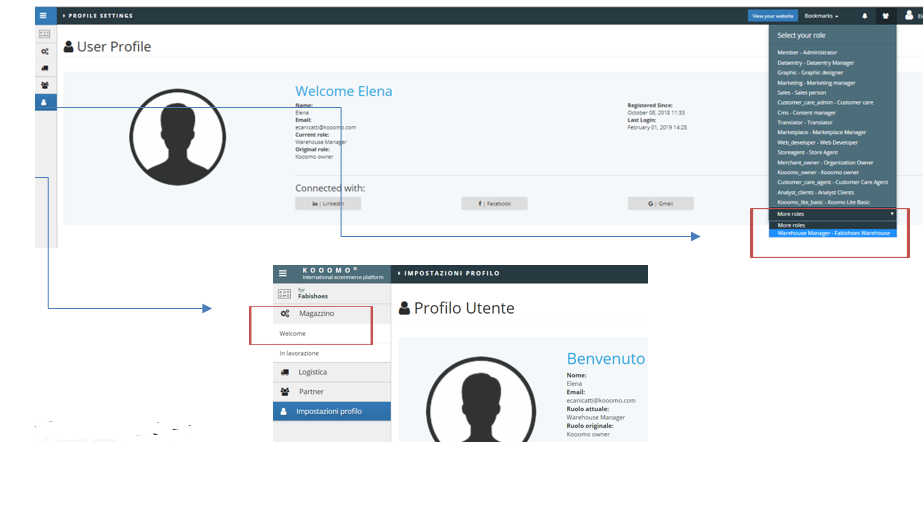This screenshot has width=923, height=518.
Task: Select the More roles option in the list
Action: click(x=833, y=225)
